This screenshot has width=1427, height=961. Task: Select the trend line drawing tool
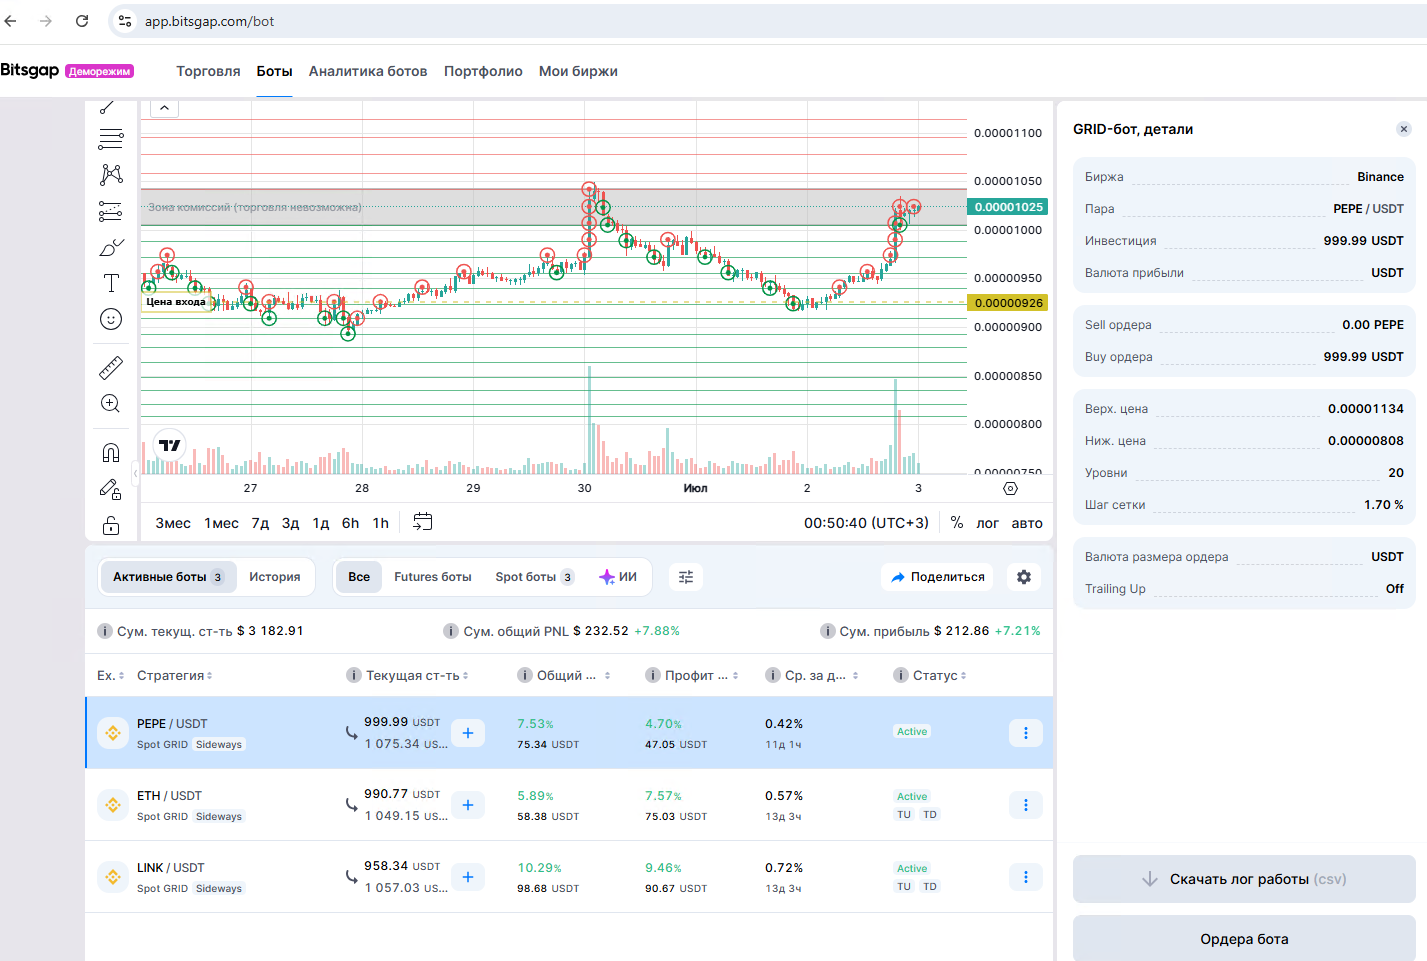(109, 107)
